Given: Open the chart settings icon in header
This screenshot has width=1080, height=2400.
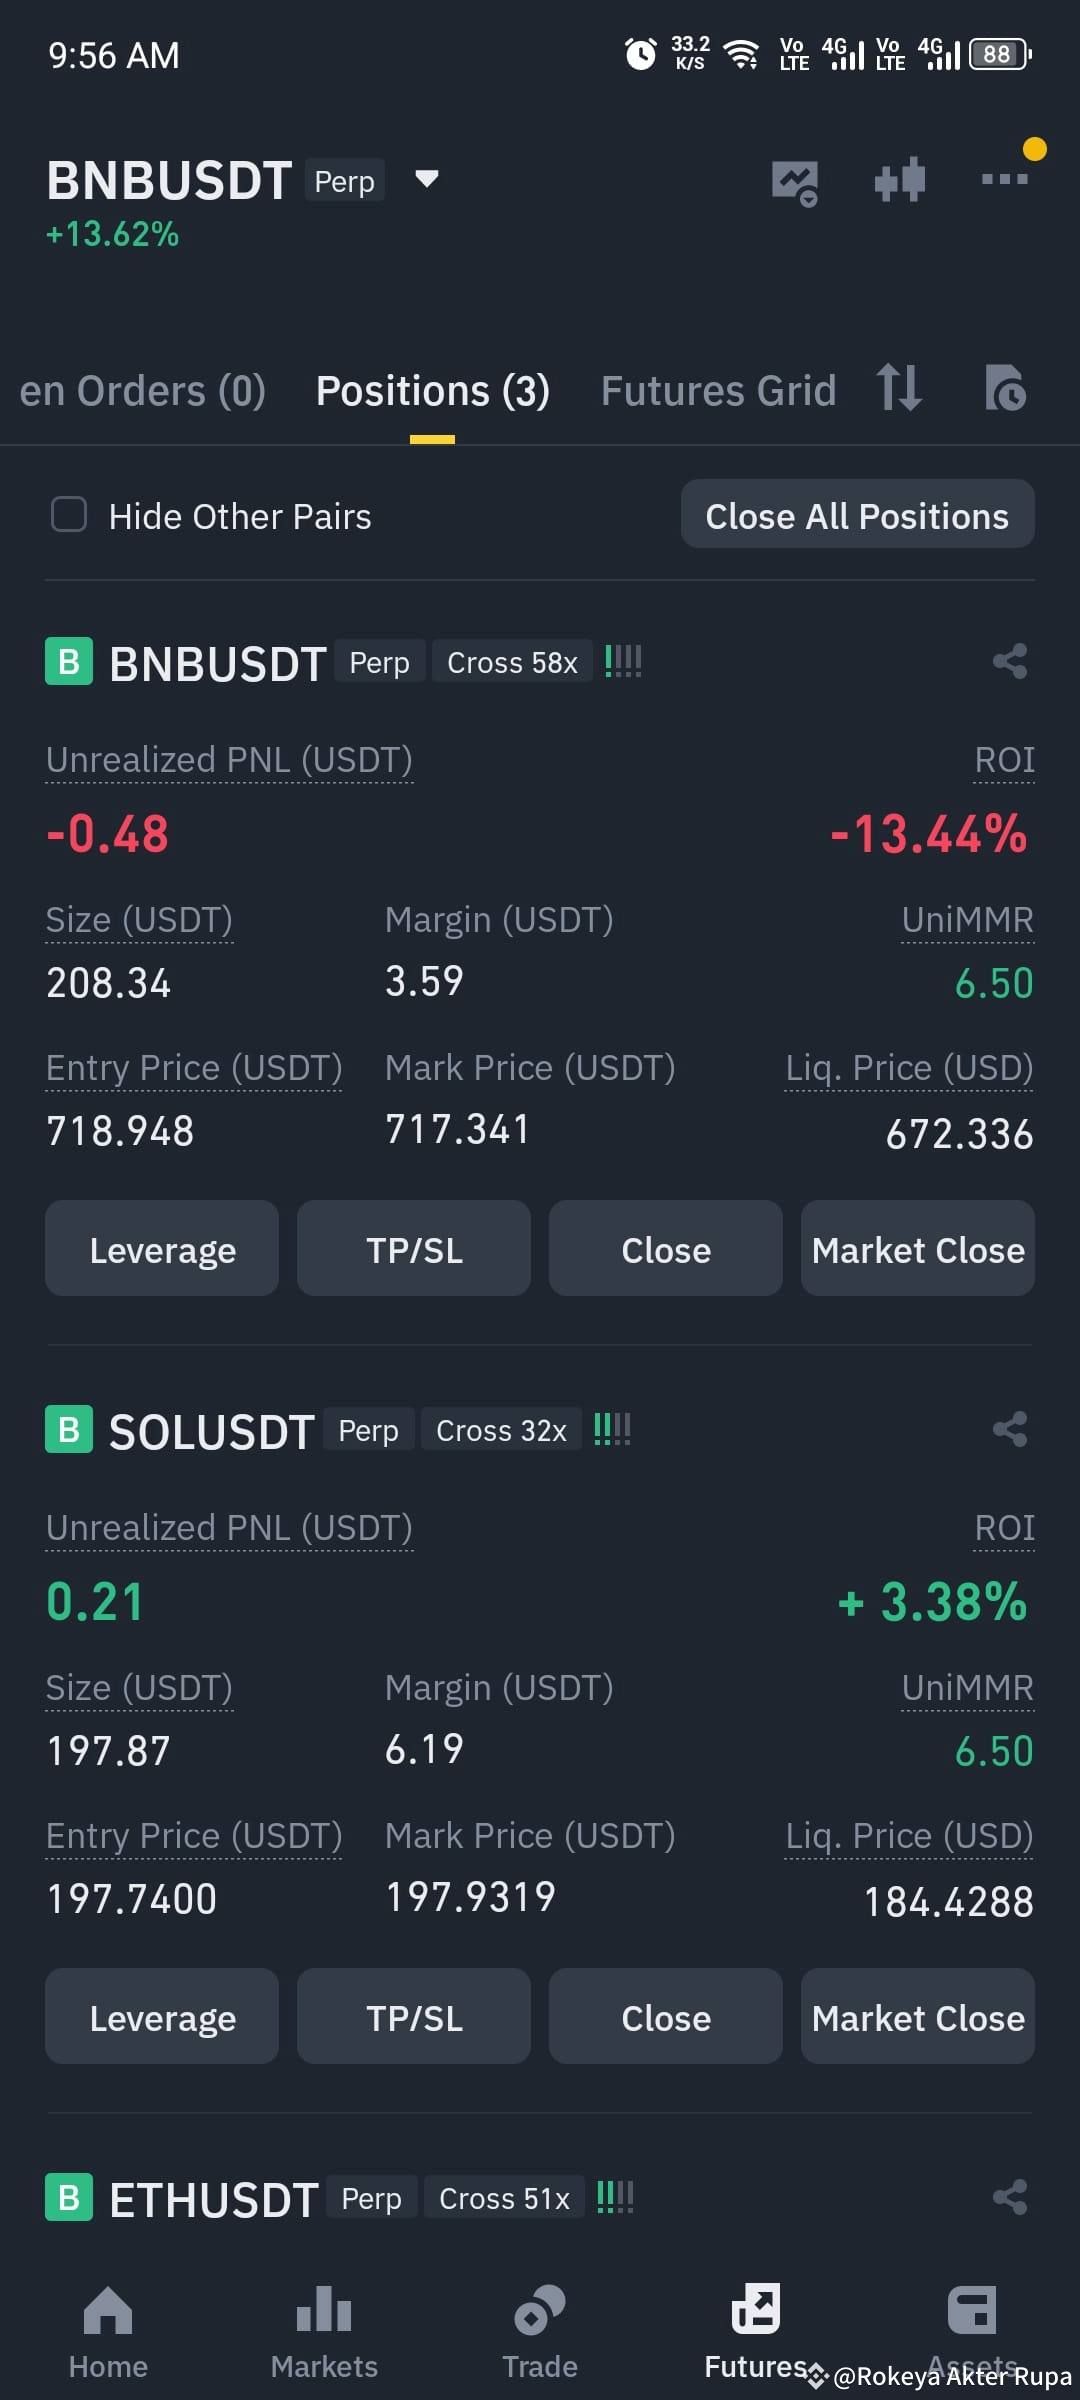Looking at the screenshot, I should [795, 183].
